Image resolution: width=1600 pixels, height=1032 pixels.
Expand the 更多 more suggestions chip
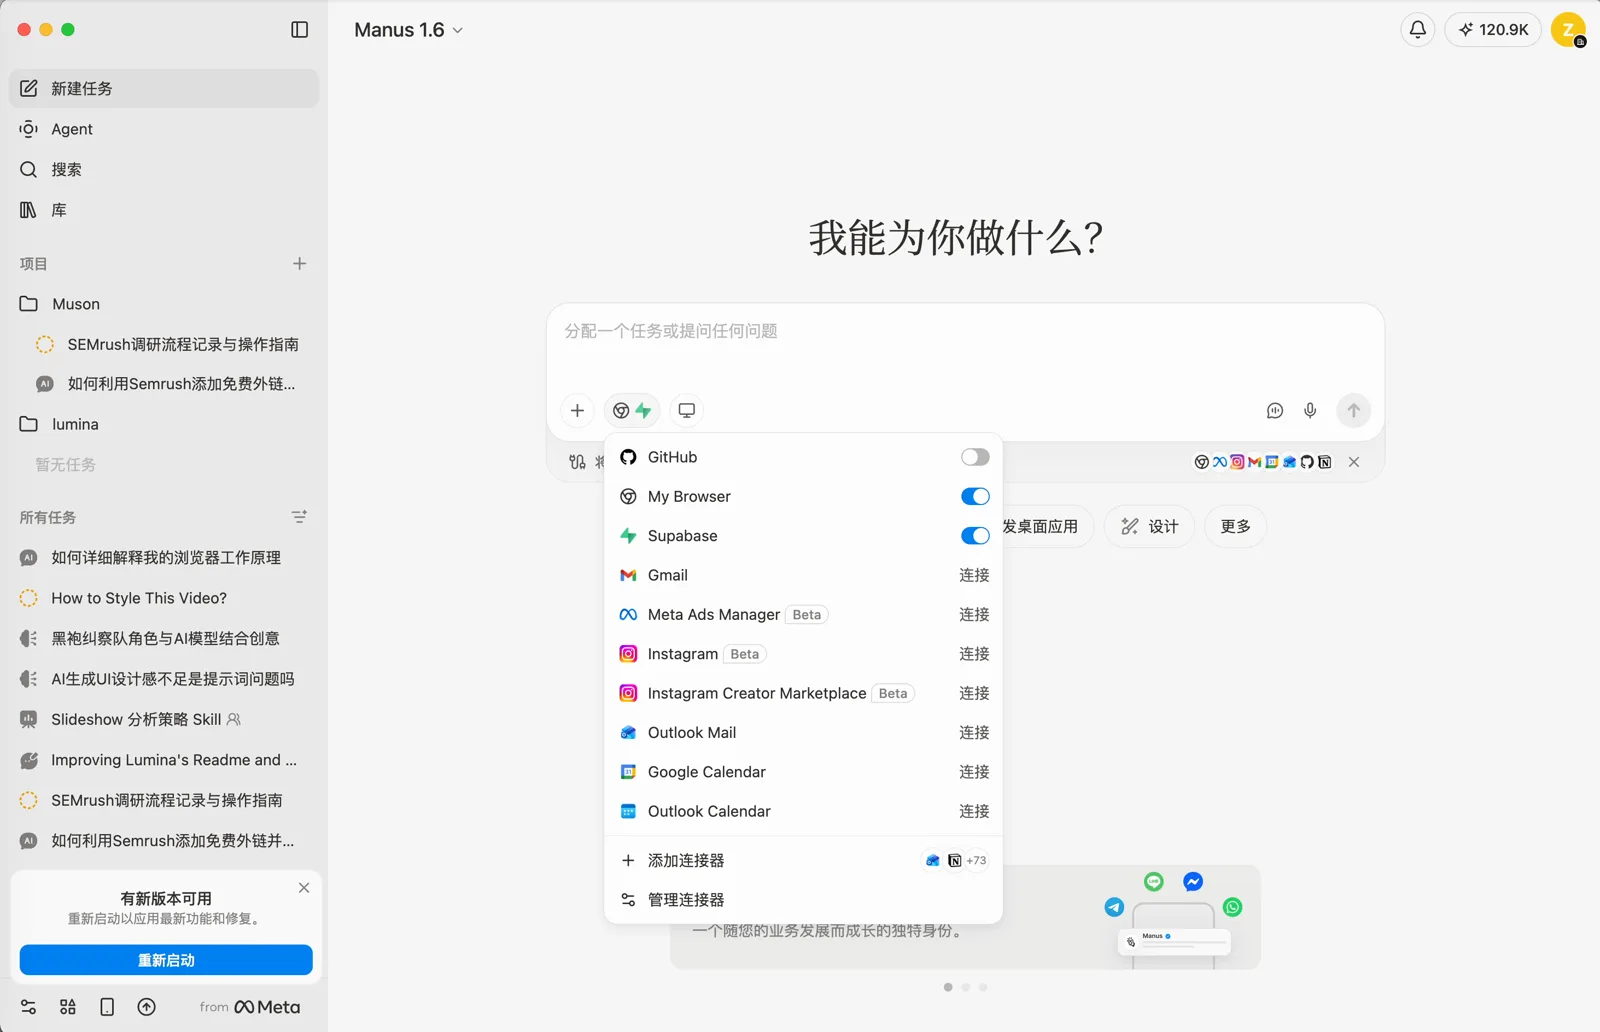point(1235,526)
